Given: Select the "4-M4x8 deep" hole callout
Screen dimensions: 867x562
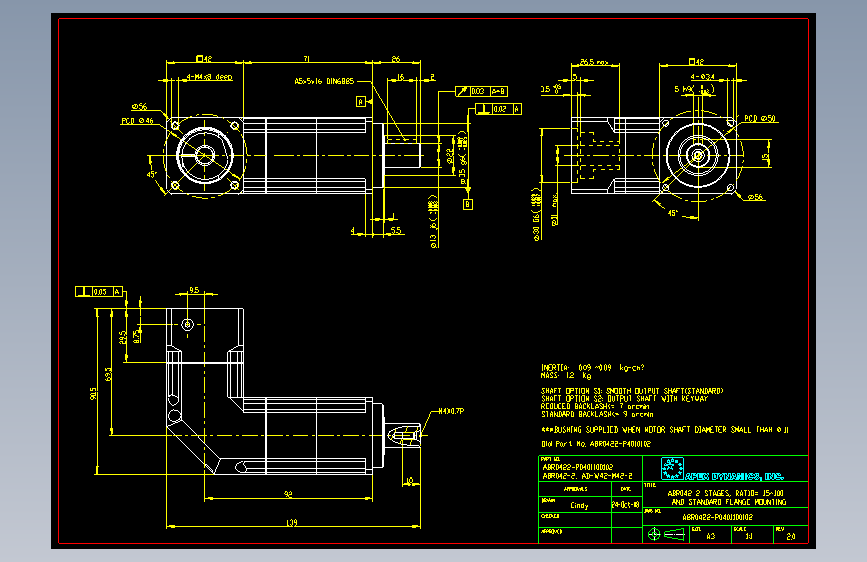Looking at the screenshot, I should coord(209,77).
